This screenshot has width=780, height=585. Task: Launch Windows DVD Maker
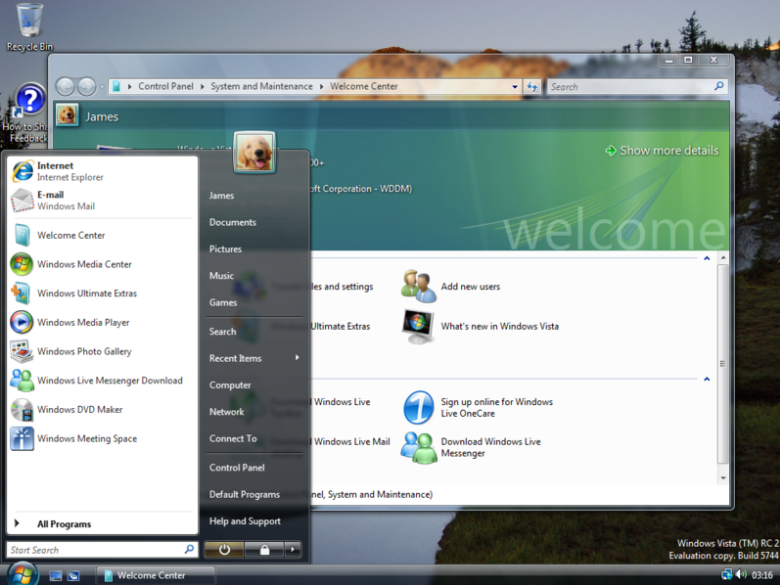pos(102,409)
